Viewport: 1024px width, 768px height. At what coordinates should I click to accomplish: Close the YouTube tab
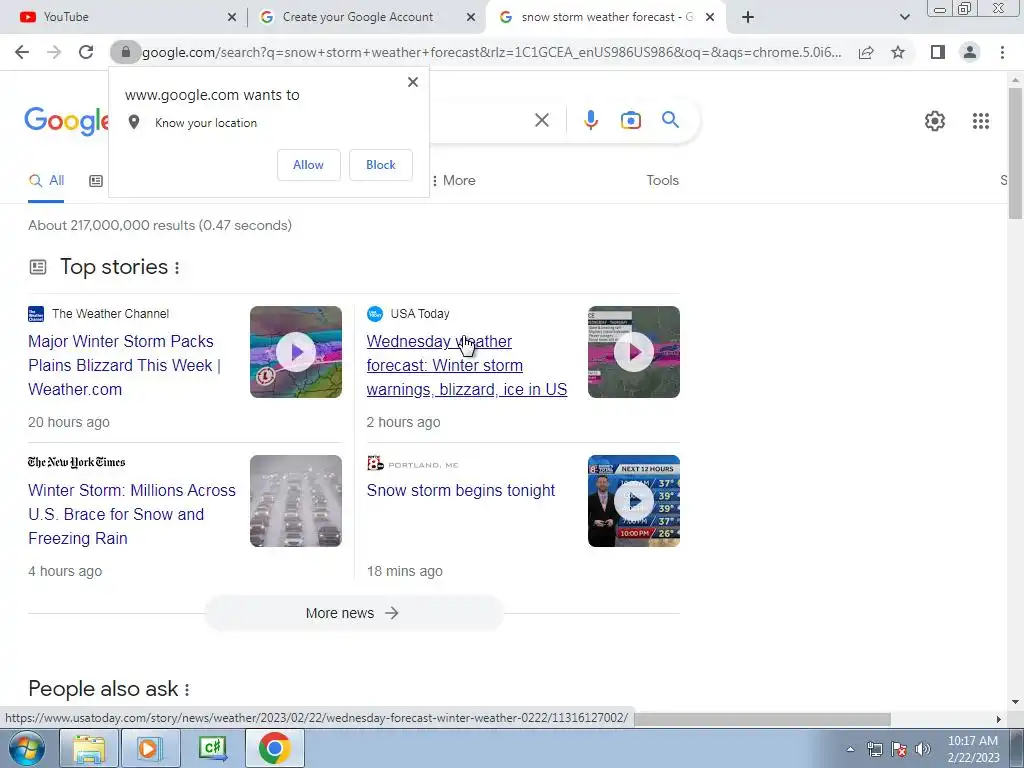point(232,17)
